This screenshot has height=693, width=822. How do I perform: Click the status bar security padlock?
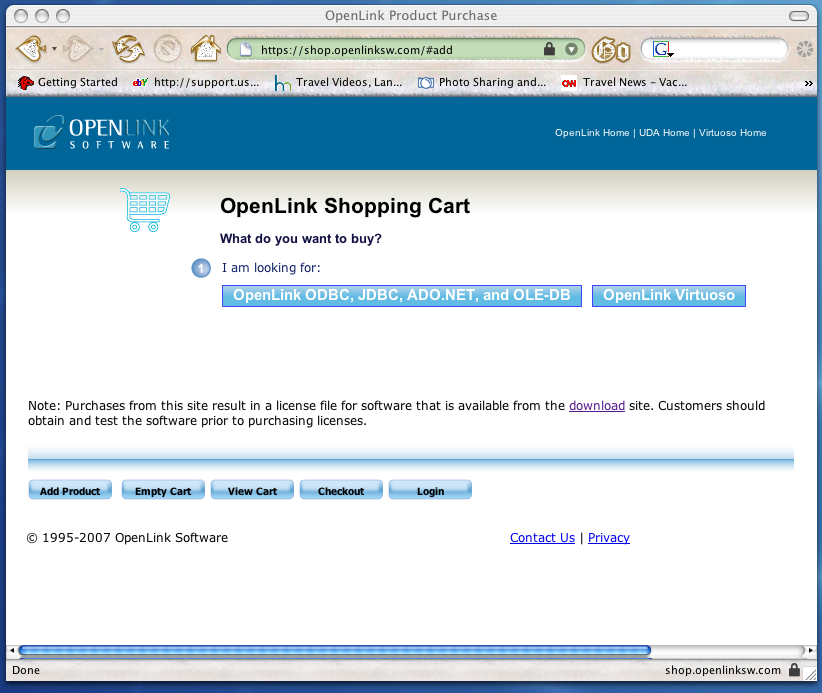pos(794,670)
